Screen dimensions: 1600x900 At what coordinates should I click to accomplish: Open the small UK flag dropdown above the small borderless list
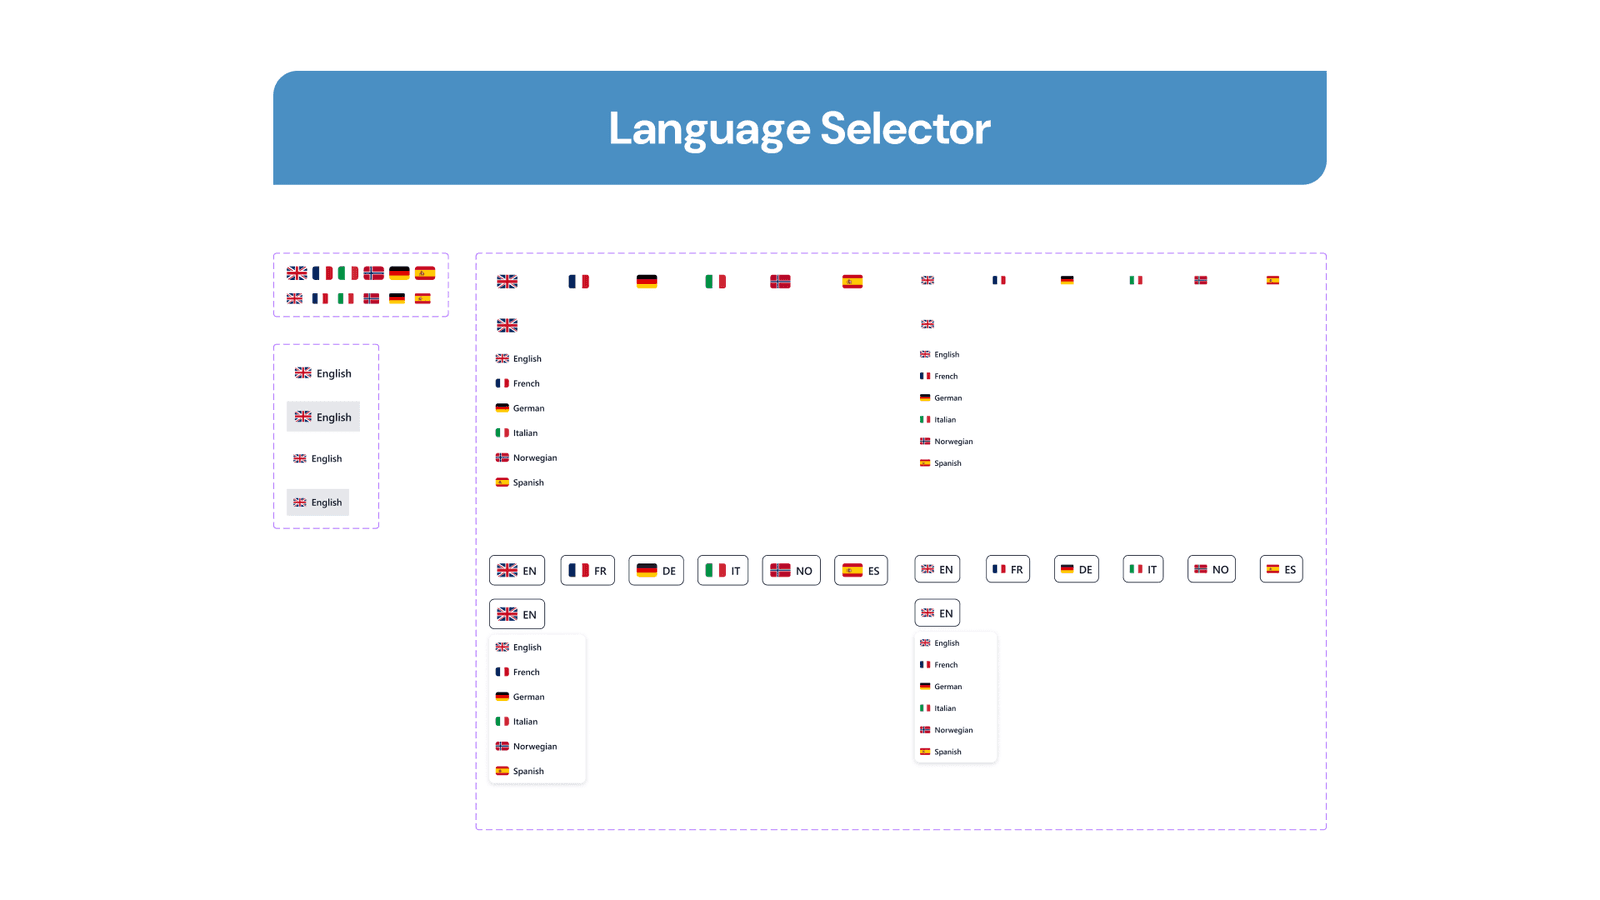[x=928, y=325]
